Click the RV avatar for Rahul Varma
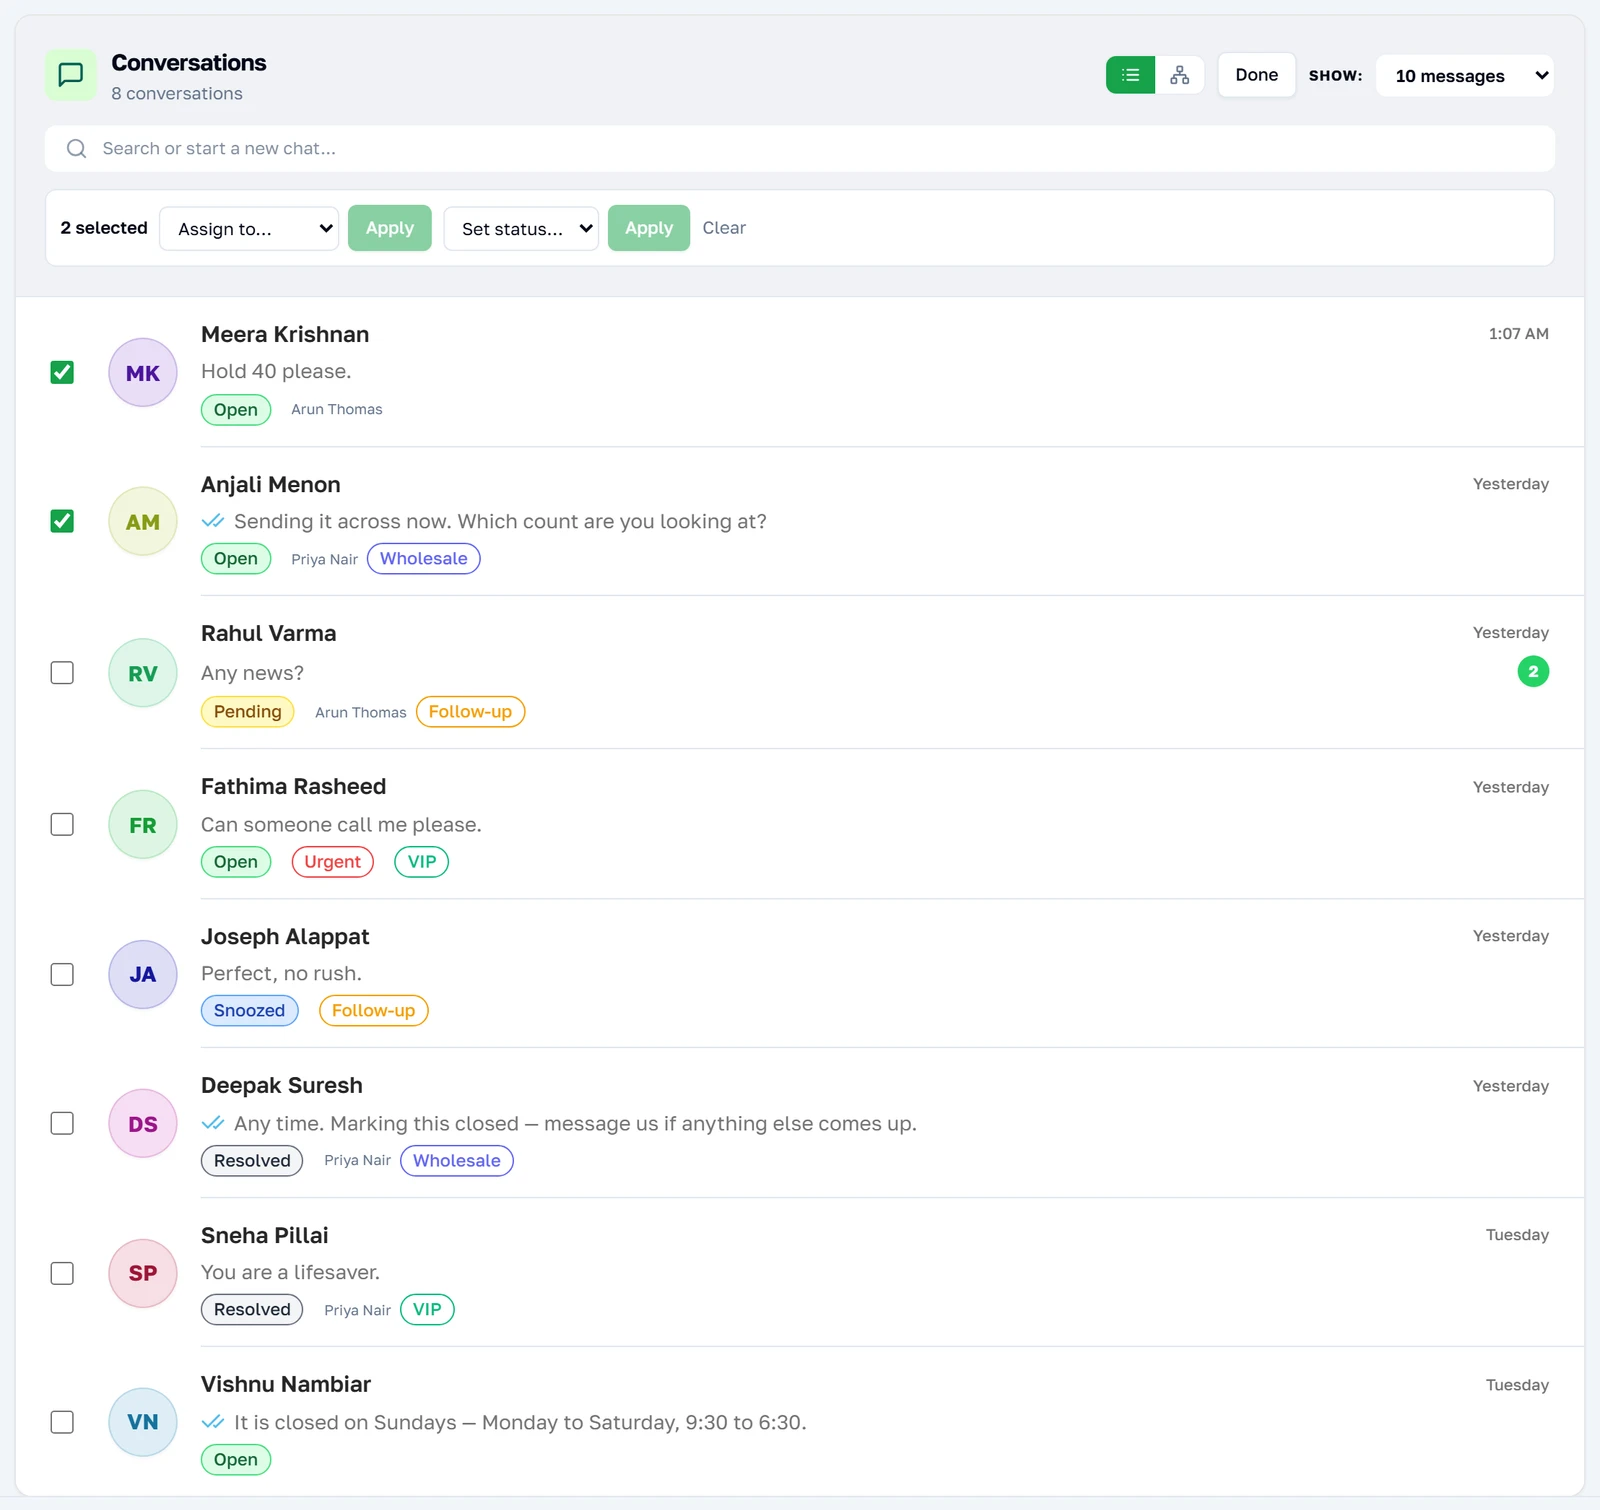Viewport: 1600px width, 1510px height. click(x=143, y=673)
